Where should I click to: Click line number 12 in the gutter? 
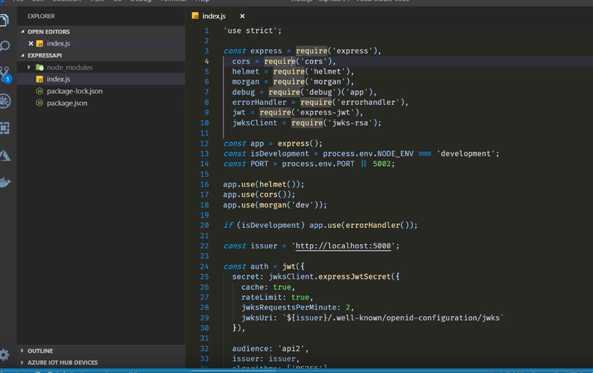(x=204, y=144)
